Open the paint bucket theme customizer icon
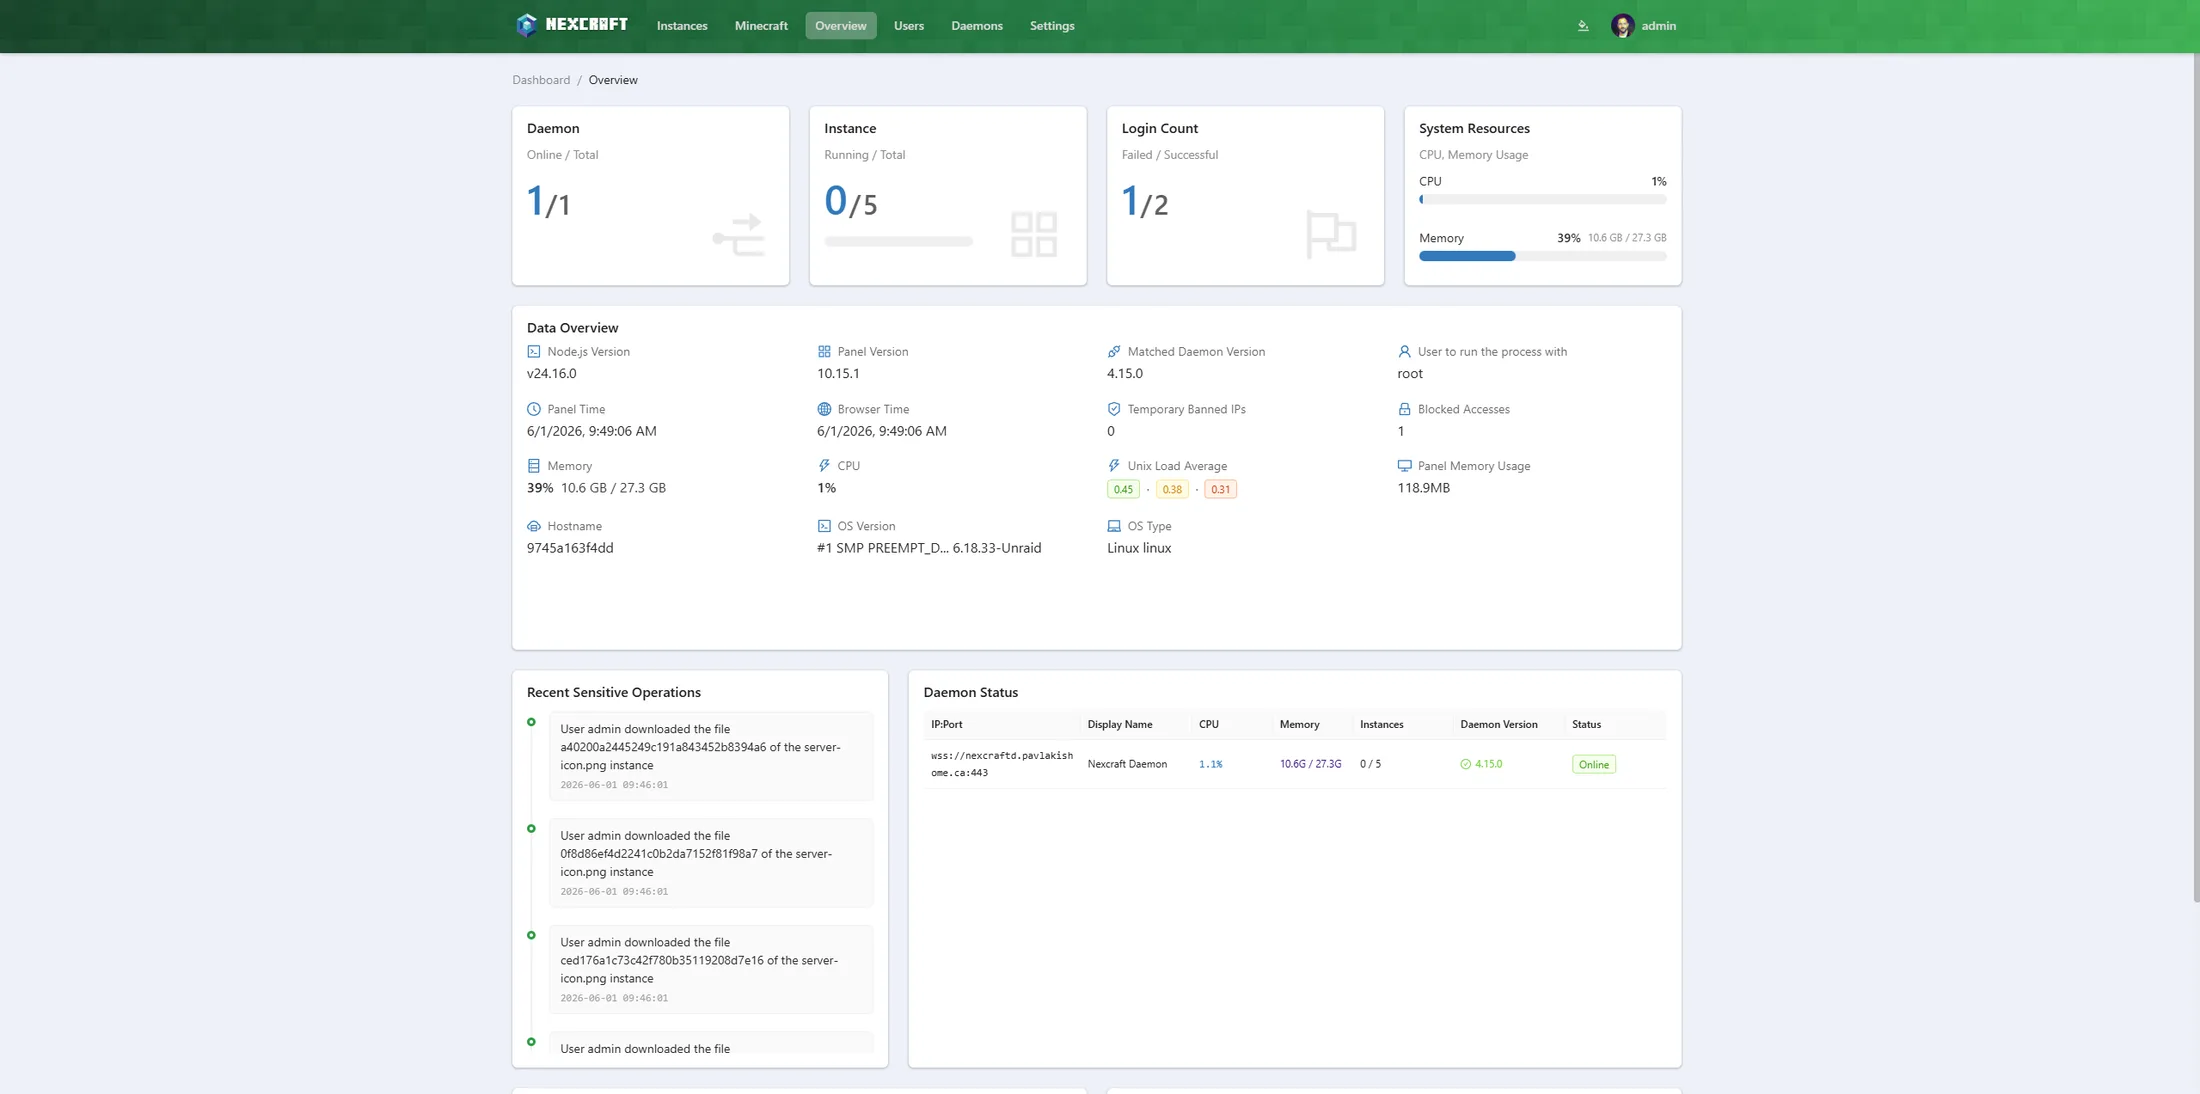The height and width of the screenshot is (1094, 2200). coord(1583,26)
